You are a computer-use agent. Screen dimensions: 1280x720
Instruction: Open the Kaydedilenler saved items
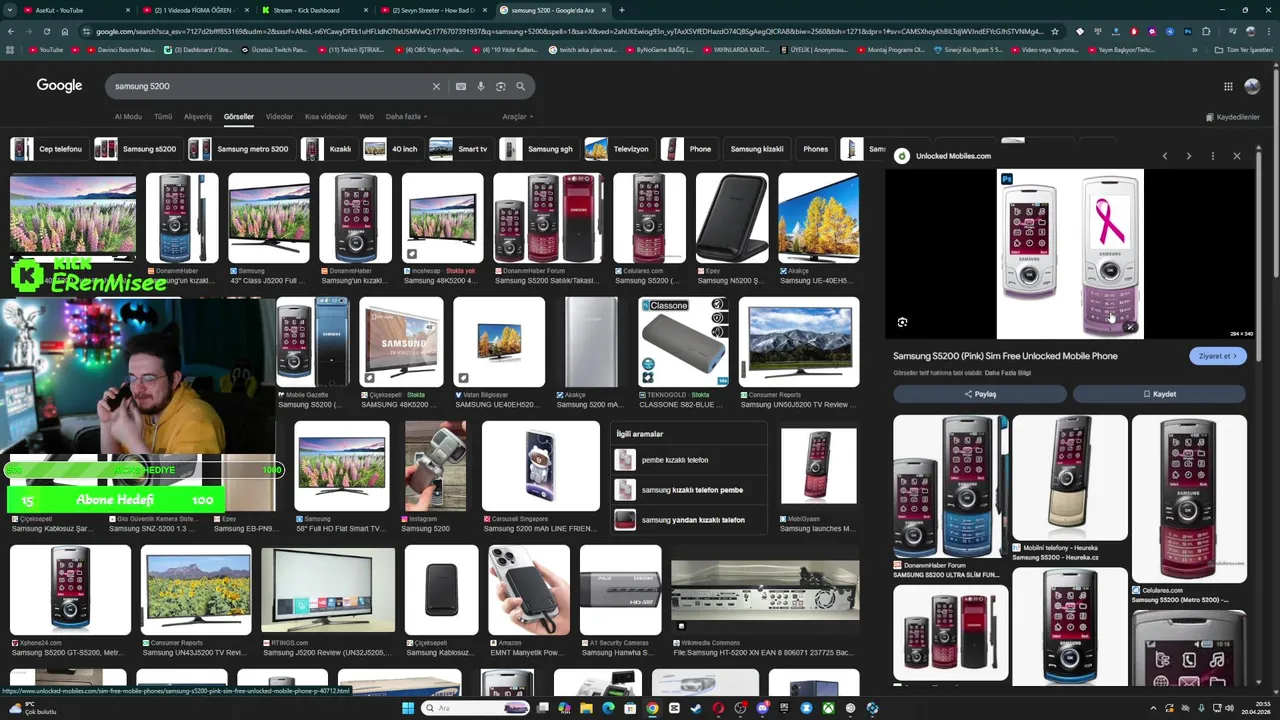(x=1233, y=117)
